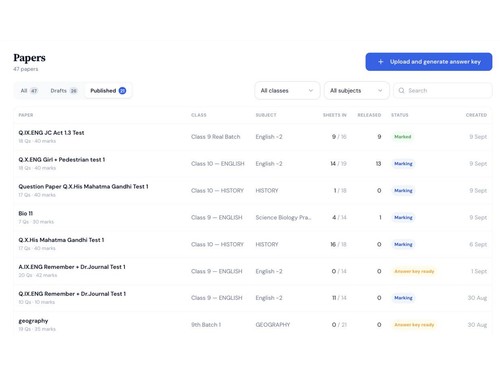Click the Papers page heading

pos(29,58)
